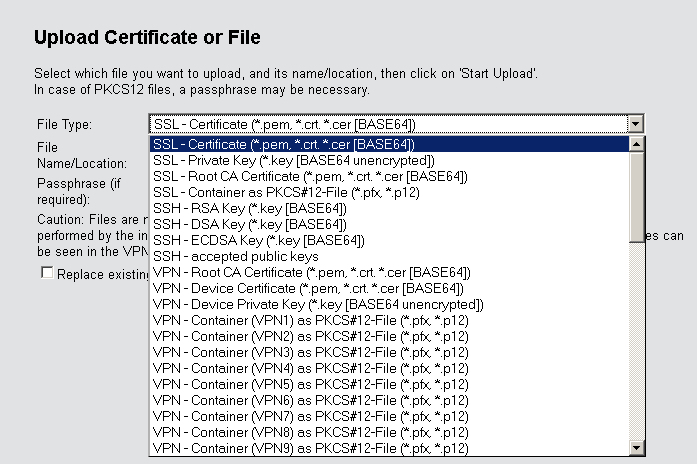Image resolution: width=697 pixels, height=464 pixels.
Task: Select SSH - ECDSA Key option
Action: [258, 240]
